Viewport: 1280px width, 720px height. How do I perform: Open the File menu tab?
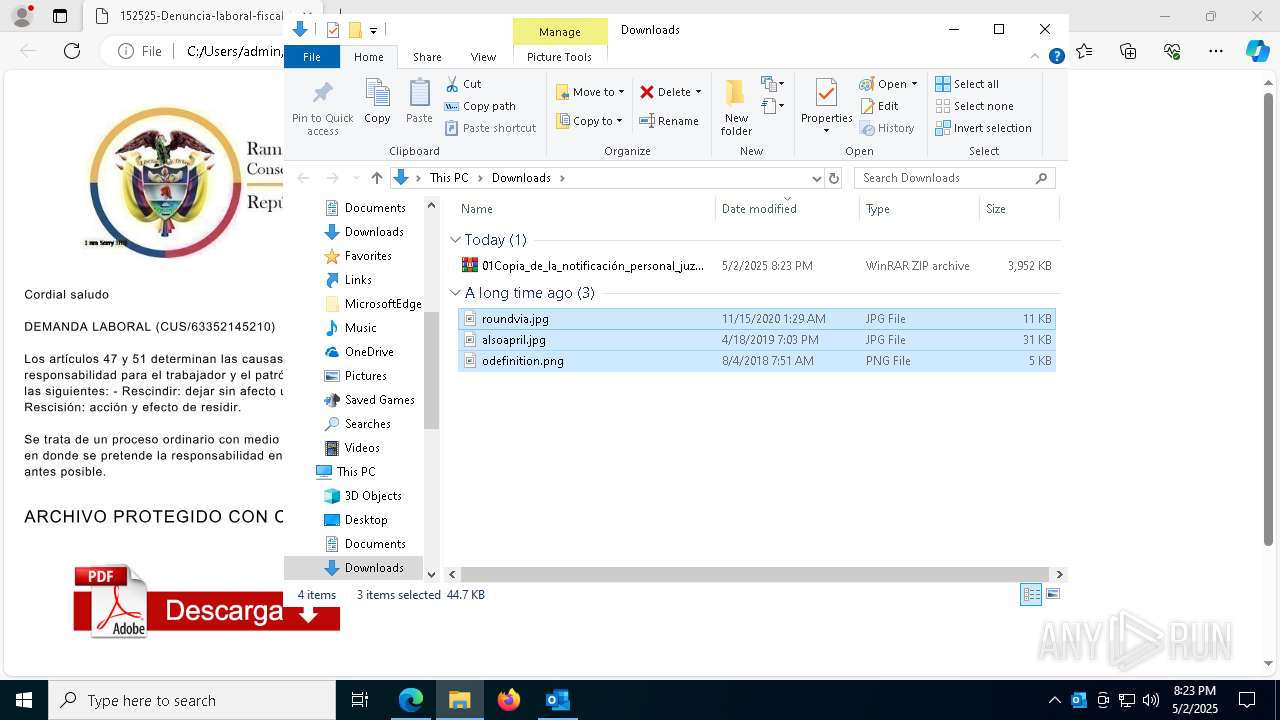(312, 57)
